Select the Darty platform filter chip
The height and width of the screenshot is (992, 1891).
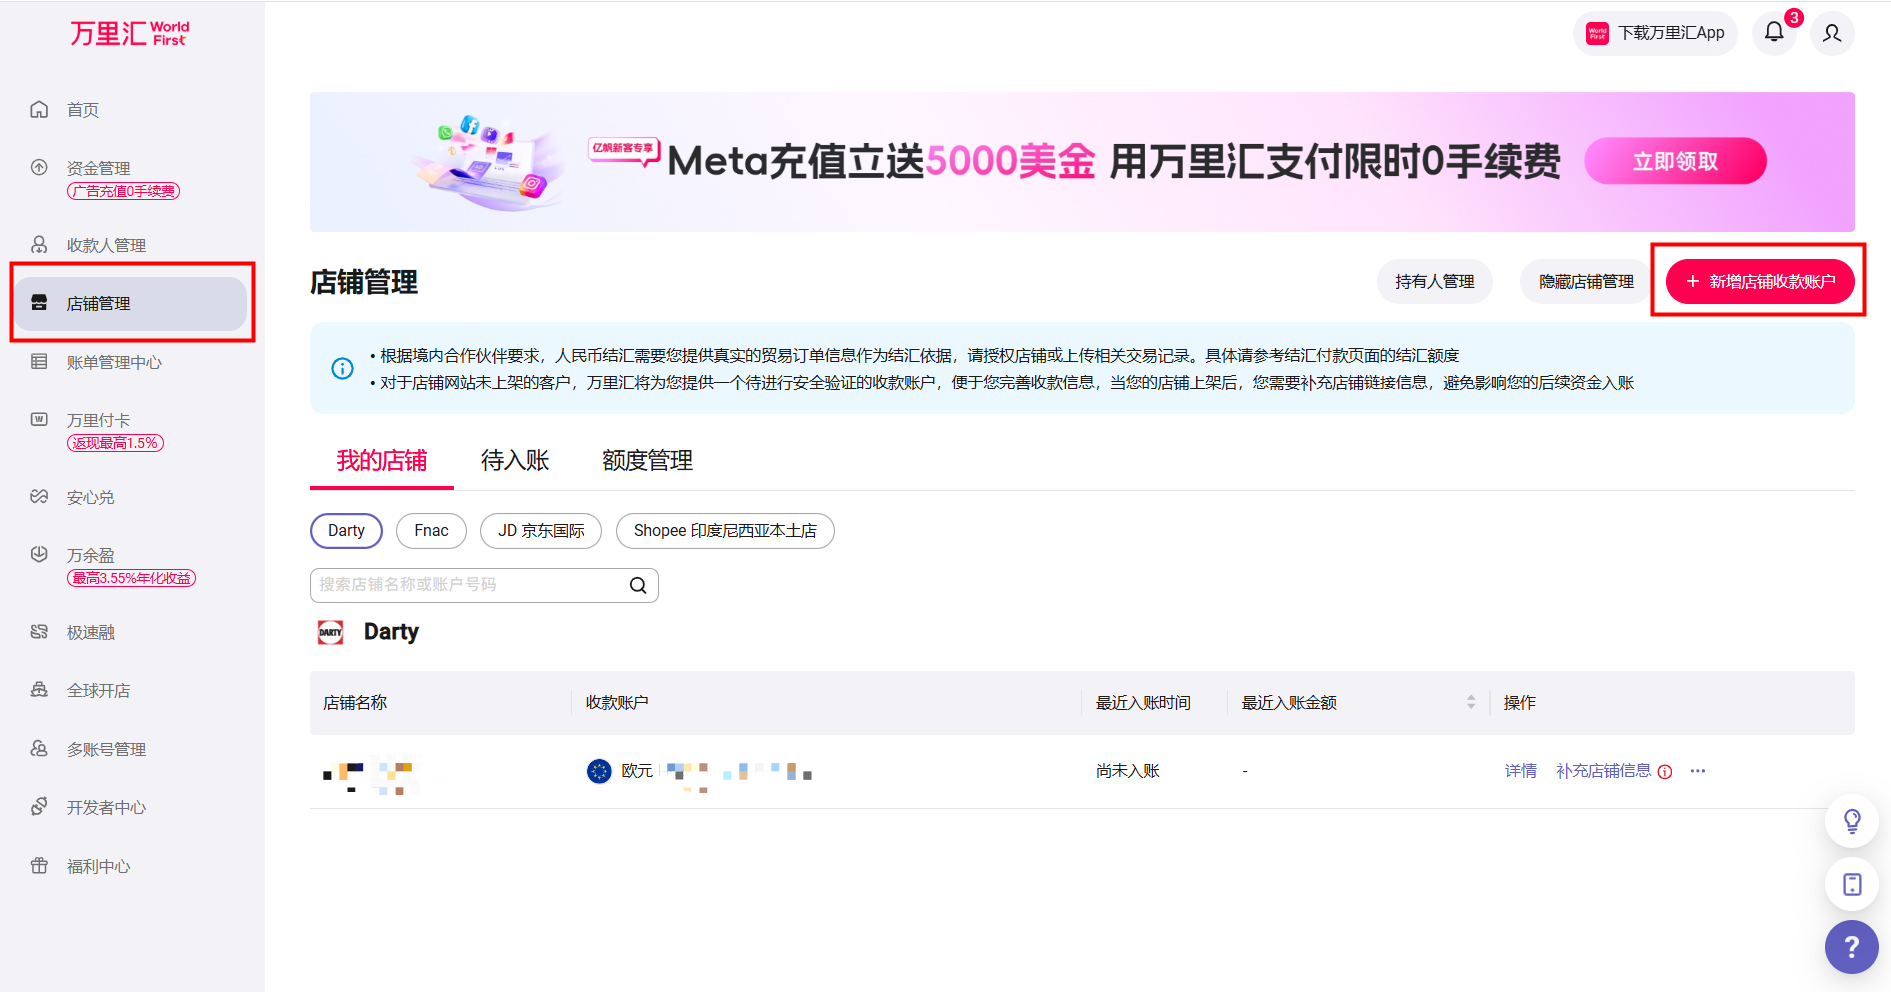click(346, 531)
